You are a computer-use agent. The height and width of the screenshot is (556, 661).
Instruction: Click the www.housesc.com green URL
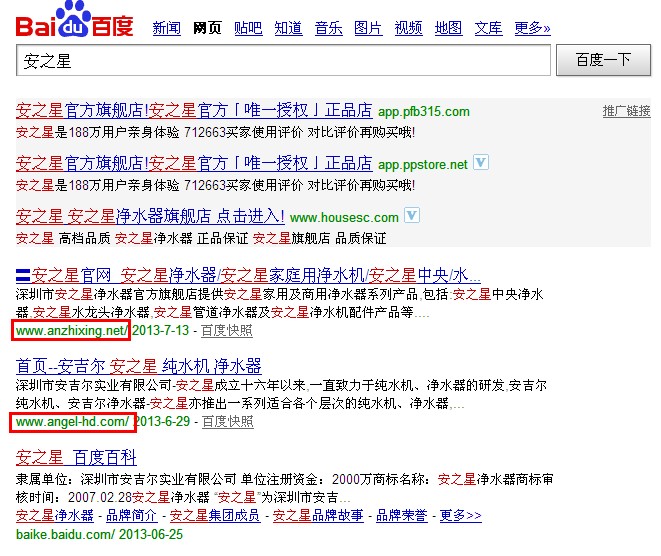[x=344, y=218]
